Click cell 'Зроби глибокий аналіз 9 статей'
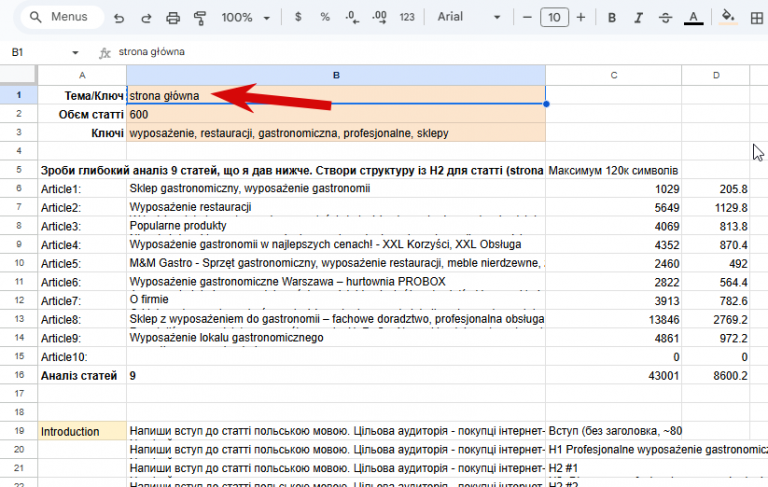The width and height of the screenshot is (768, 487). (292, 170)
